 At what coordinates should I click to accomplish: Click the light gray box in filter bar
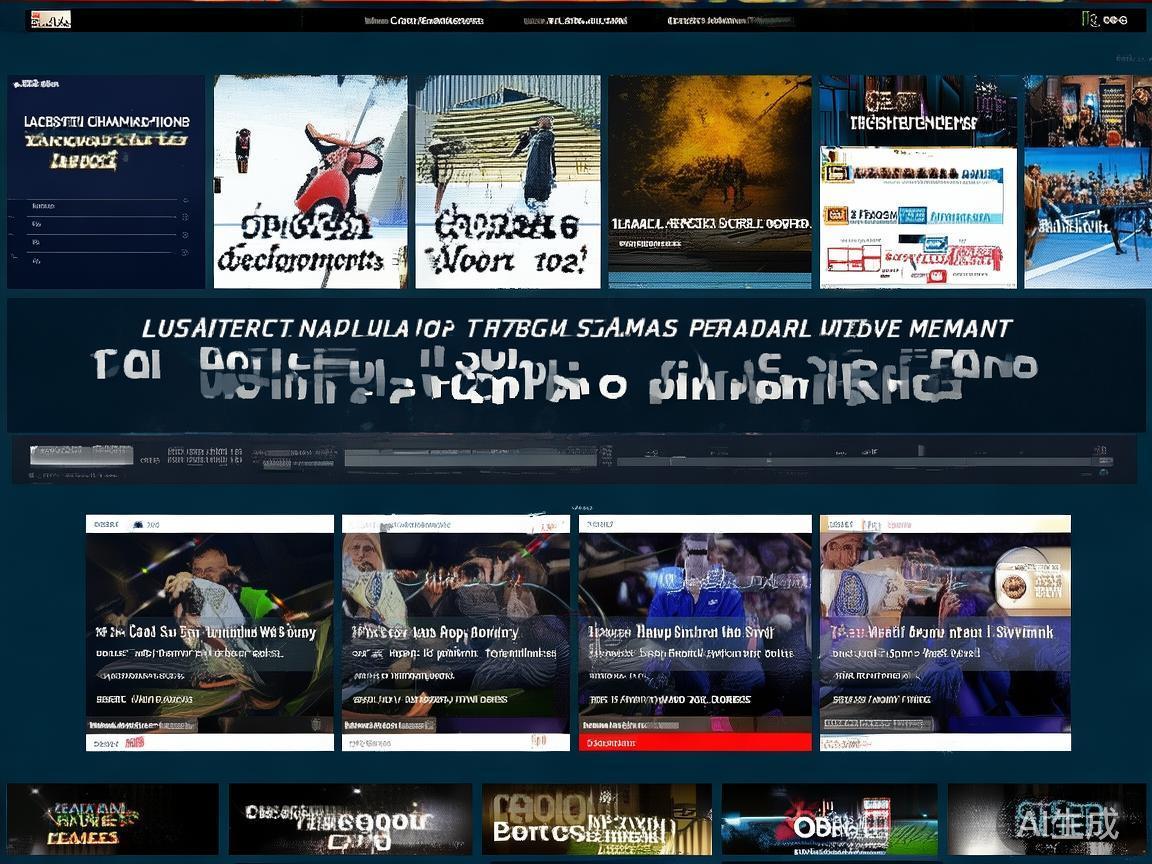coord(81,456)
